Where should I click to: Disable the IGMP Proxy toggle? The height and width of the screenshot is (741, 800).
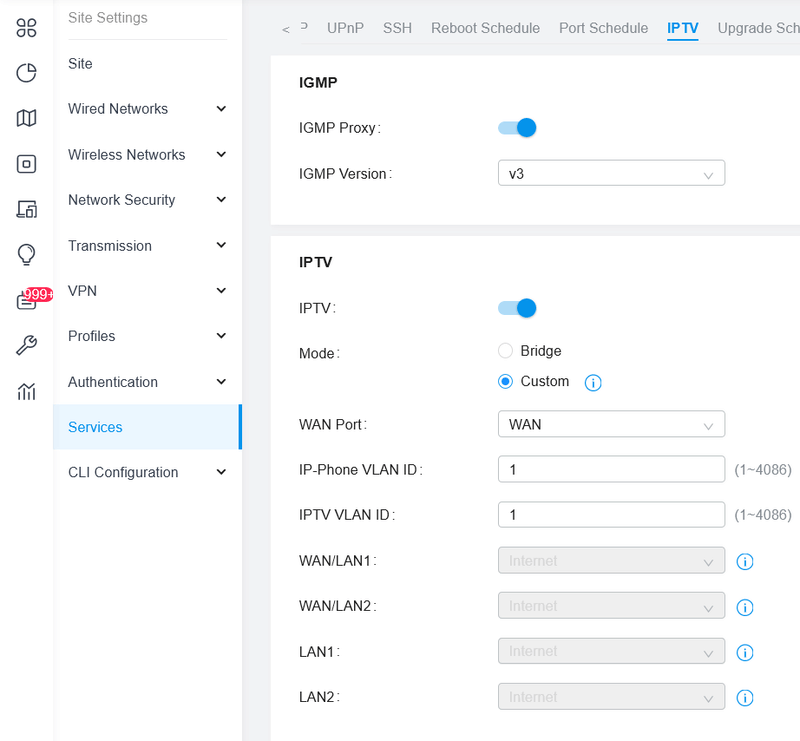coord(517,128)
